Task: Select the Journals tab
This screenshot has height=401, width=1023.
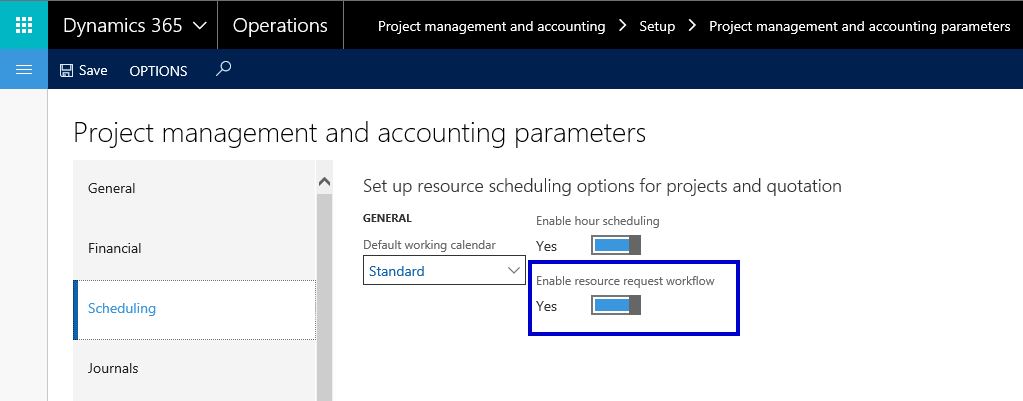Action: [113, 368]
